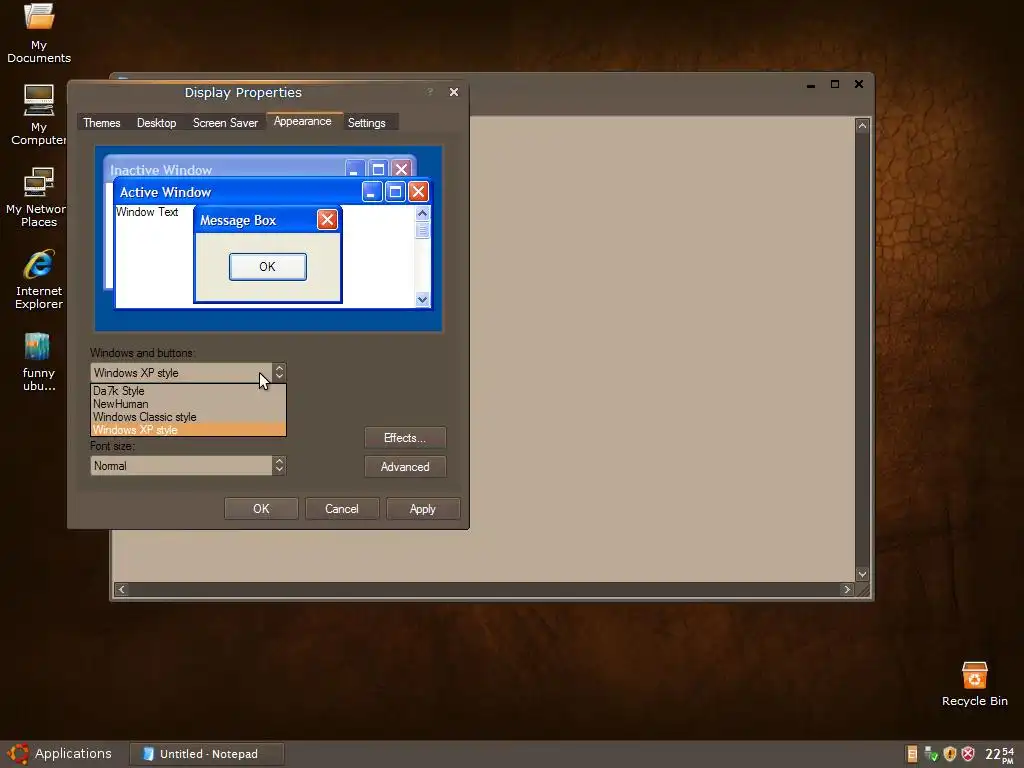This screenshot has width=1024, height=768.
Task: Click the yellow security shield tray icon
Action: click(950, 754)
